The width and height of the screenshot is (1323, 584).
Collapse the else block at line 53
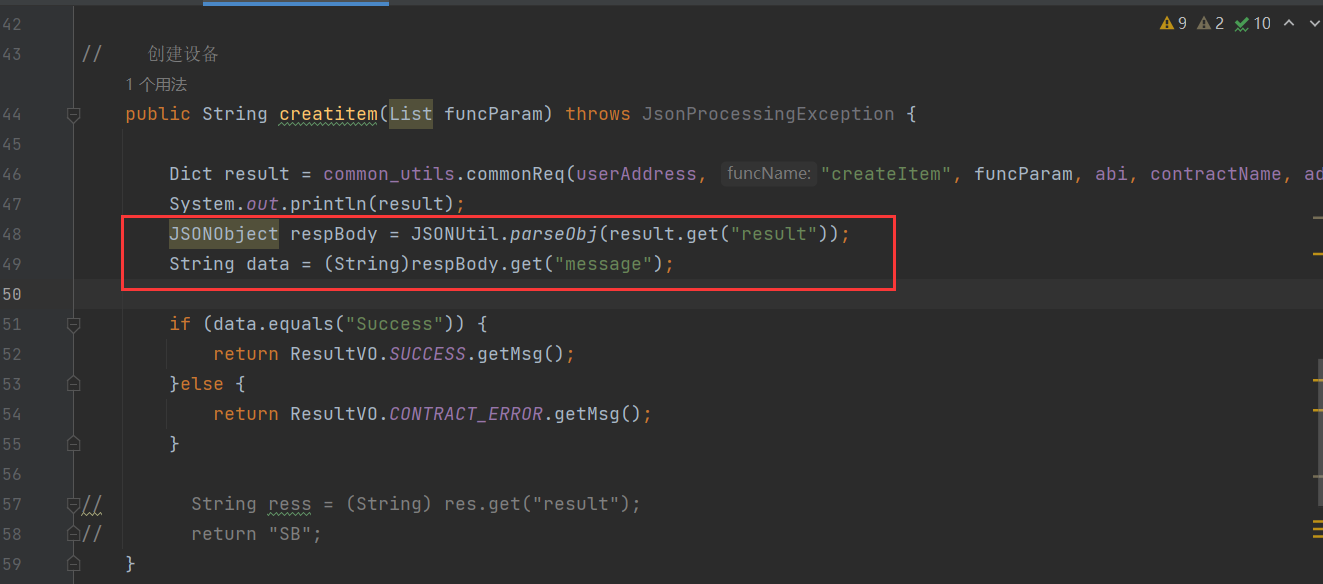[73, 384]
